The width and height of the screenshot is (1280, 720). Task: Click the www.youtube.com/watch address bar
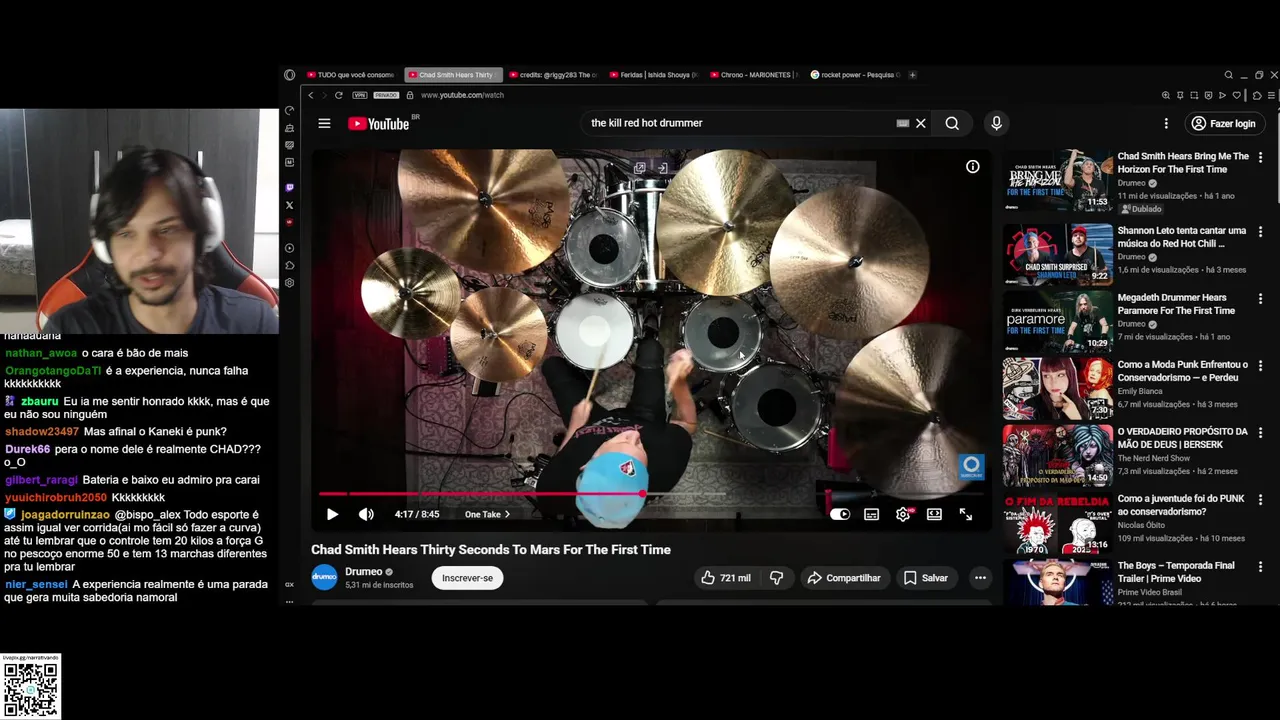click(462, 95)
